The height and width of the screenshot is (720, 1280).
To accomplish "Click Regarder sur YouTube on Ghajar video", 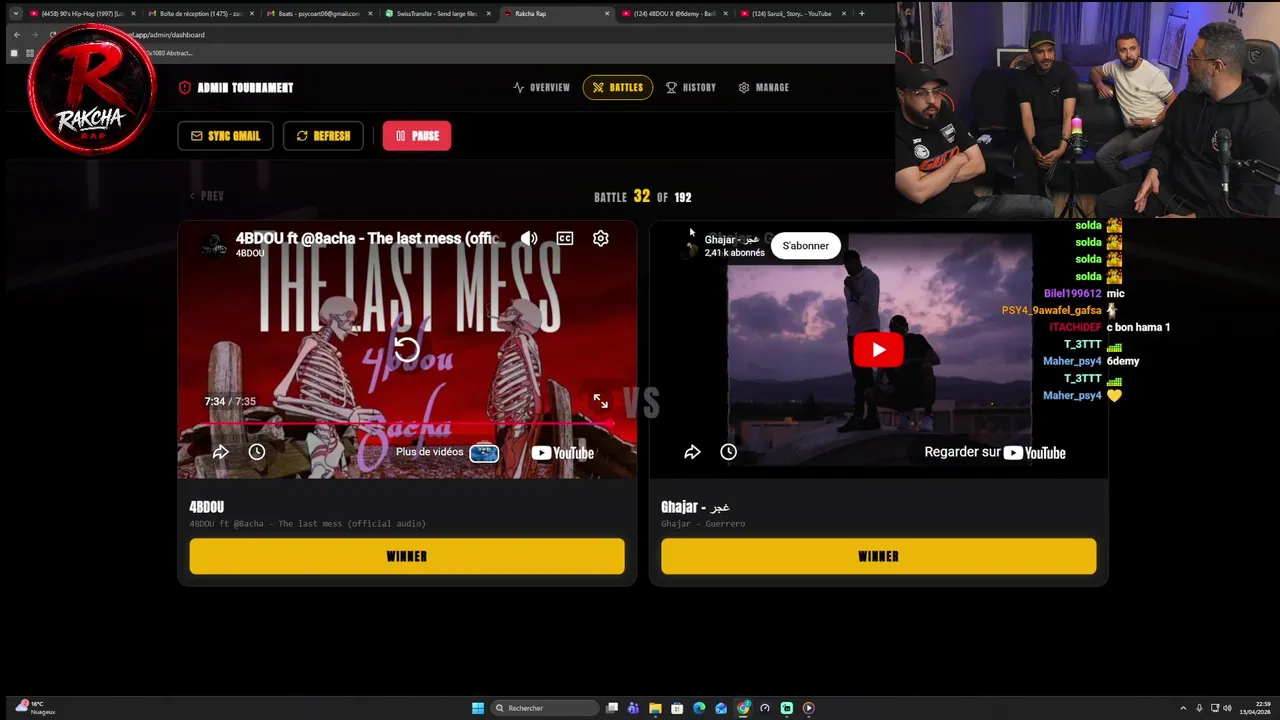I will [995, 452].
